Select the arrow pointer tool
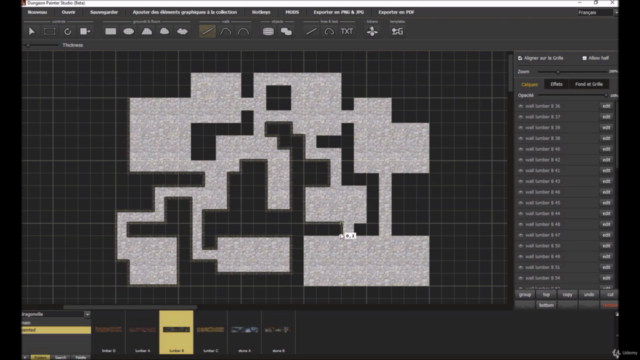Viewport: 640px width, 360px height. 31,31
